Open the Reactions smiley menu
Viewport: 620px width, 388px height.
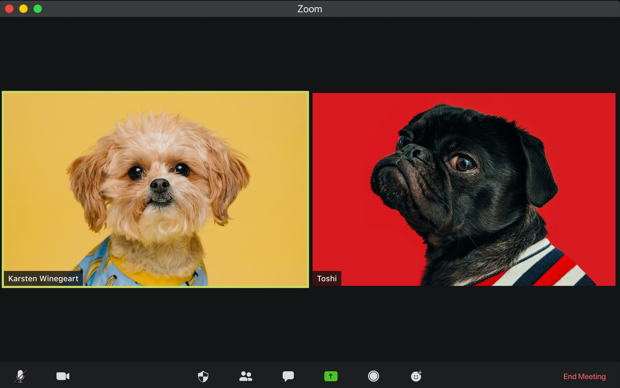(x=416, y=376)
